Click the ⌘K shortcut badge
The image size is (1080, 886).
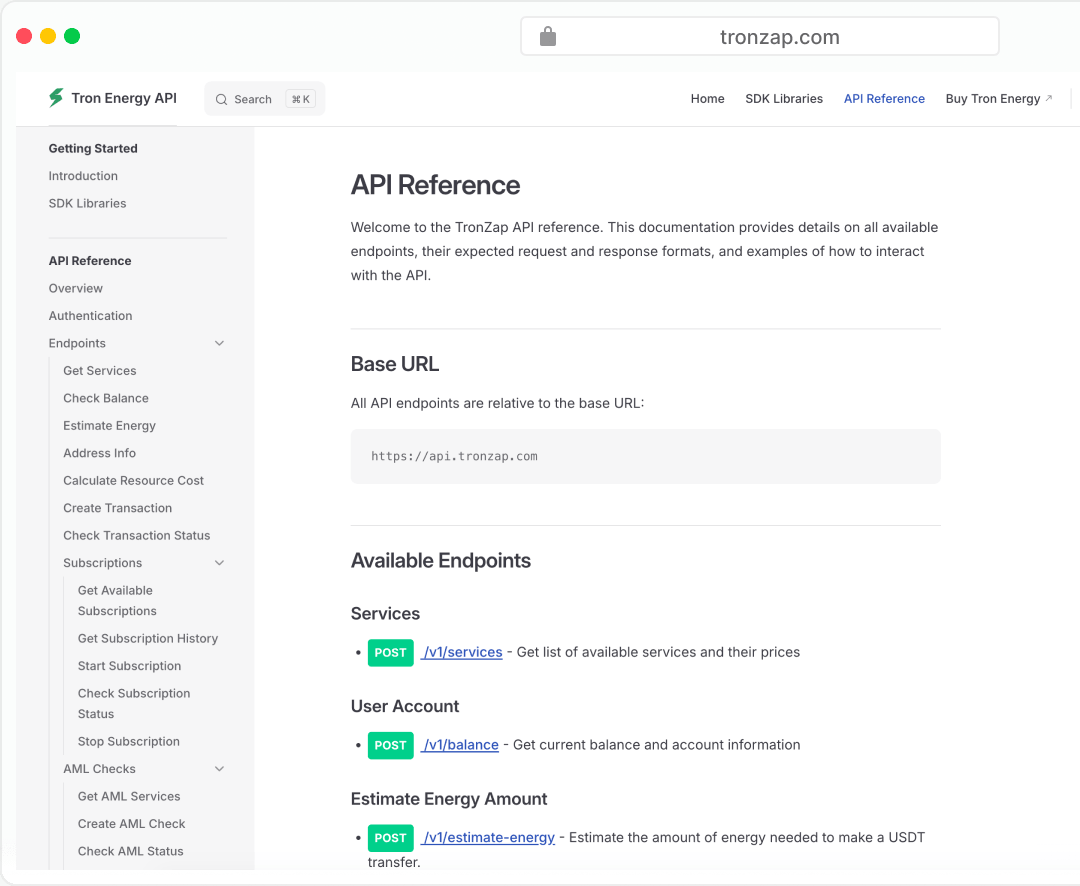click(x=301, y=99)
